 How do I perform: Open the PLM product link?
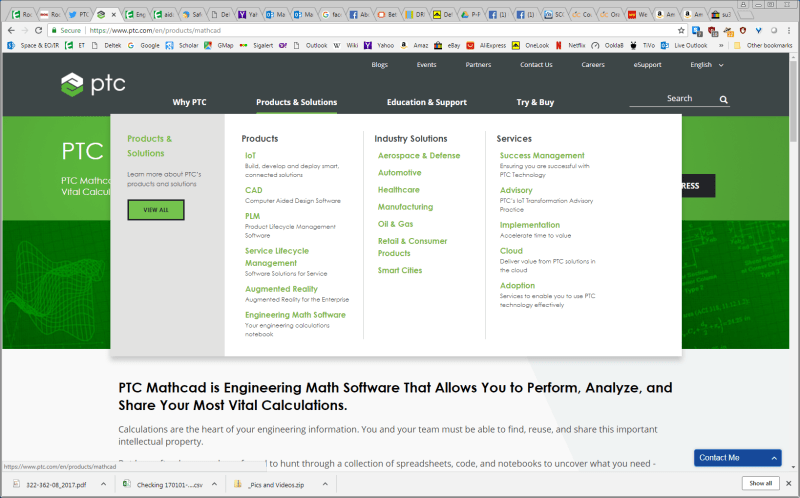(253, 216)
